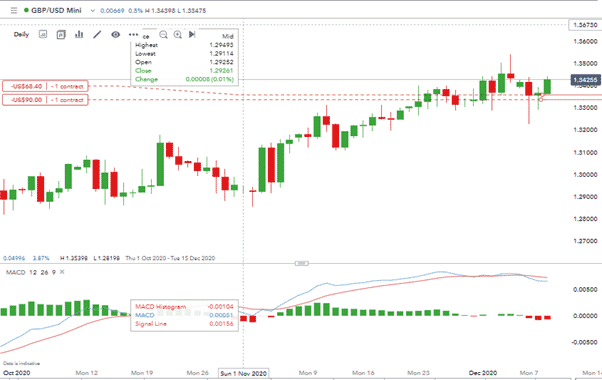This screenshot has height=380, width=602.
Task: Click the Dec 2020 label on time axis
Action: click(483, 373)
